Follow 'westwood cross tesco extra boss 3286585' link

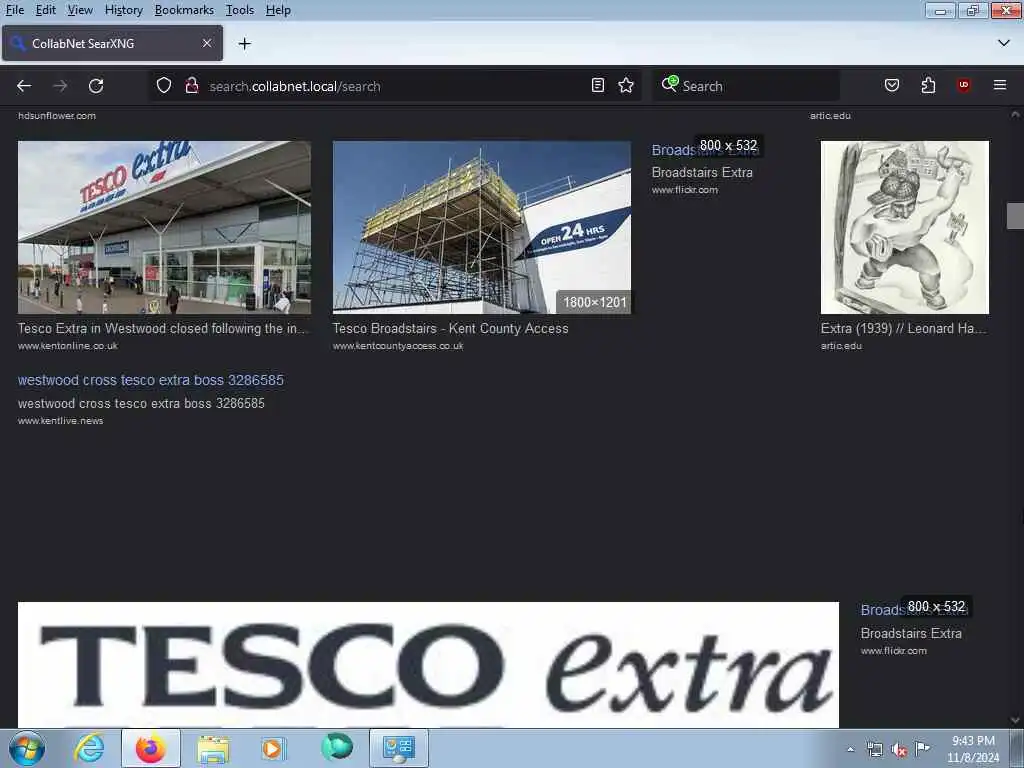(x=151, y=380)
